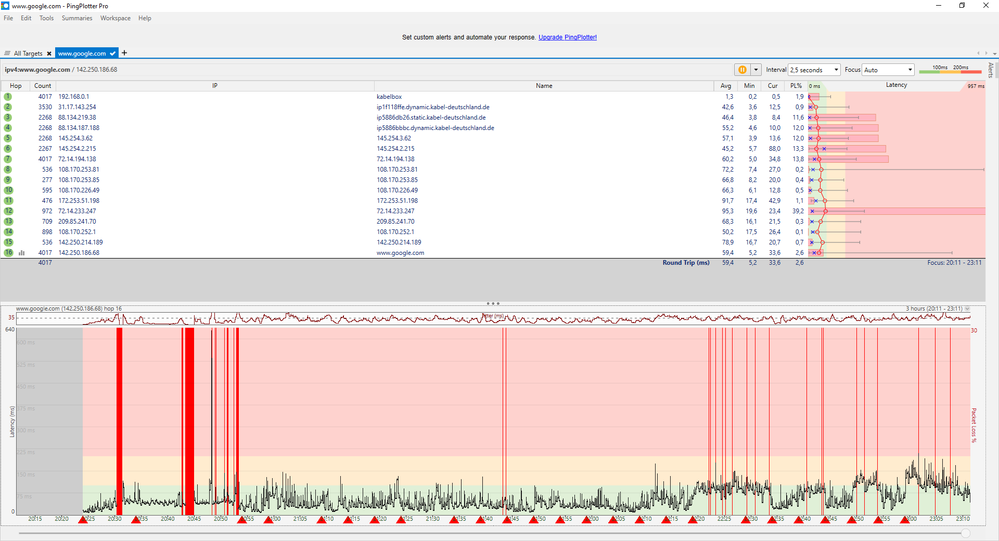Select hop 14 green circle icon

(x=8, y=232)
